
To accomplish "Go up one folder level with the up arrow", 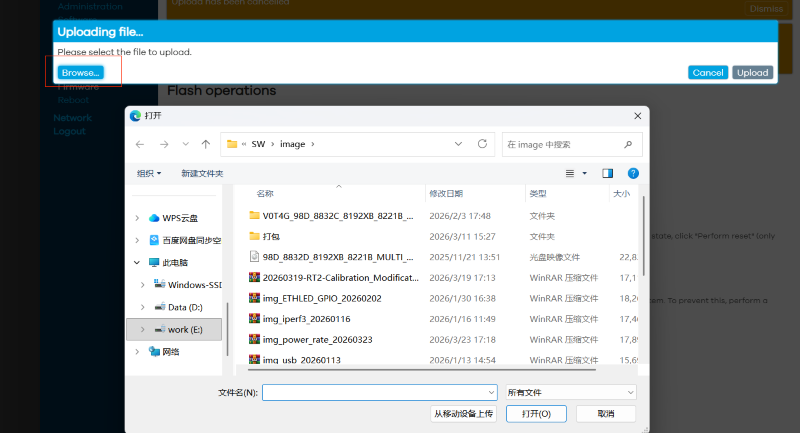I will pyautogui.click(x=205, y=144).
